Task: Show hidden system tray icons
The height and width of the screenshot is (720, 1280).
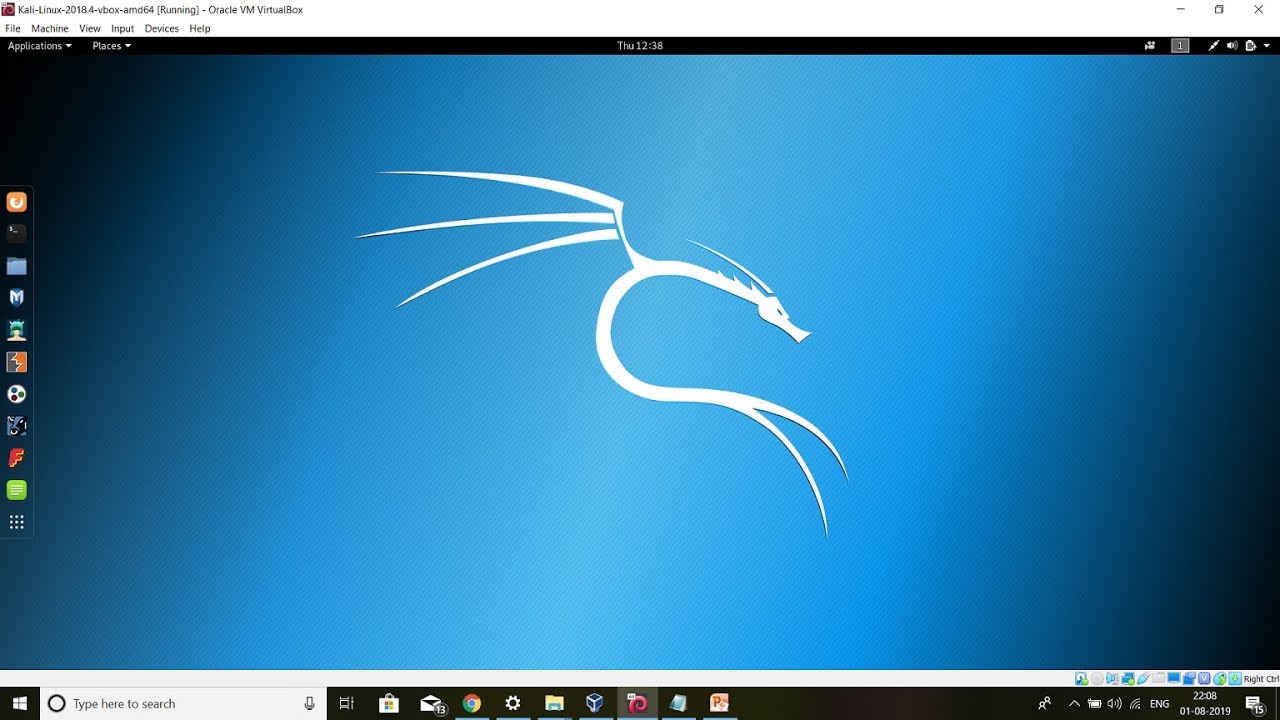Action: tap(1074, 704)
